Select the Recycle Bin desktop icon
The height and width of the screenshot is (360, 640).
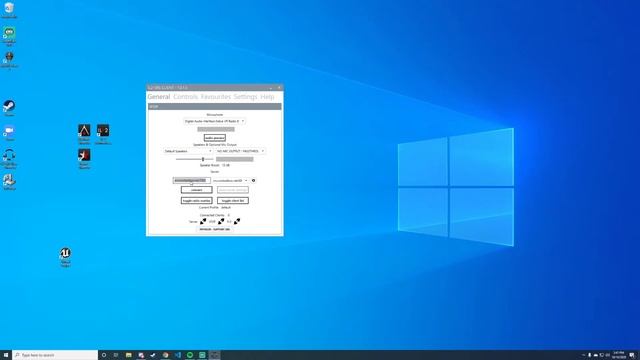pyautogui.click(x=9, y=10)
